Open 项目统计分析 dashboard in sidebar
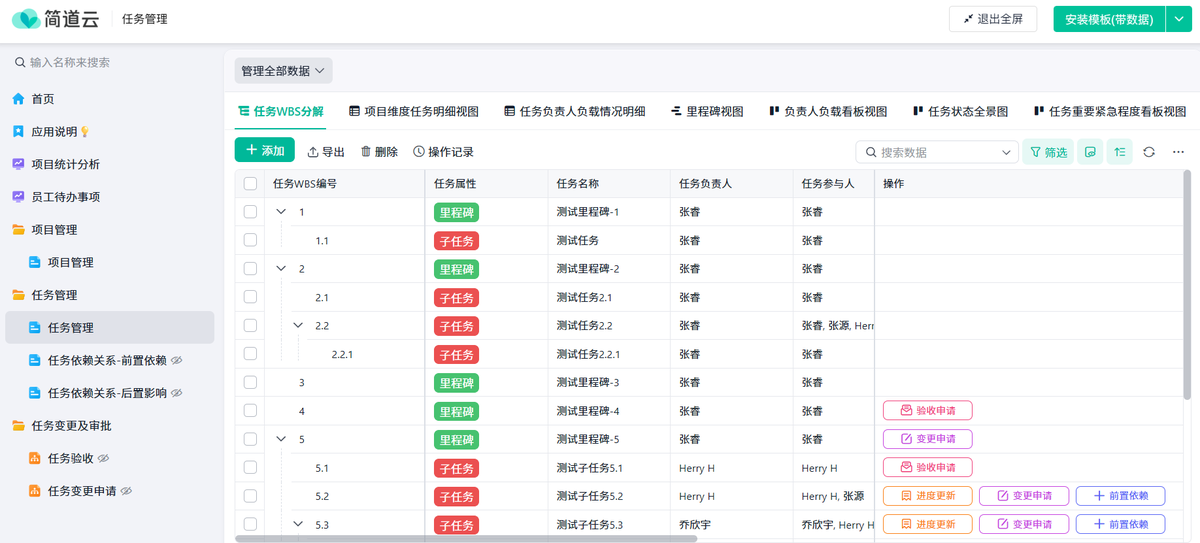 tap(65, 164)
